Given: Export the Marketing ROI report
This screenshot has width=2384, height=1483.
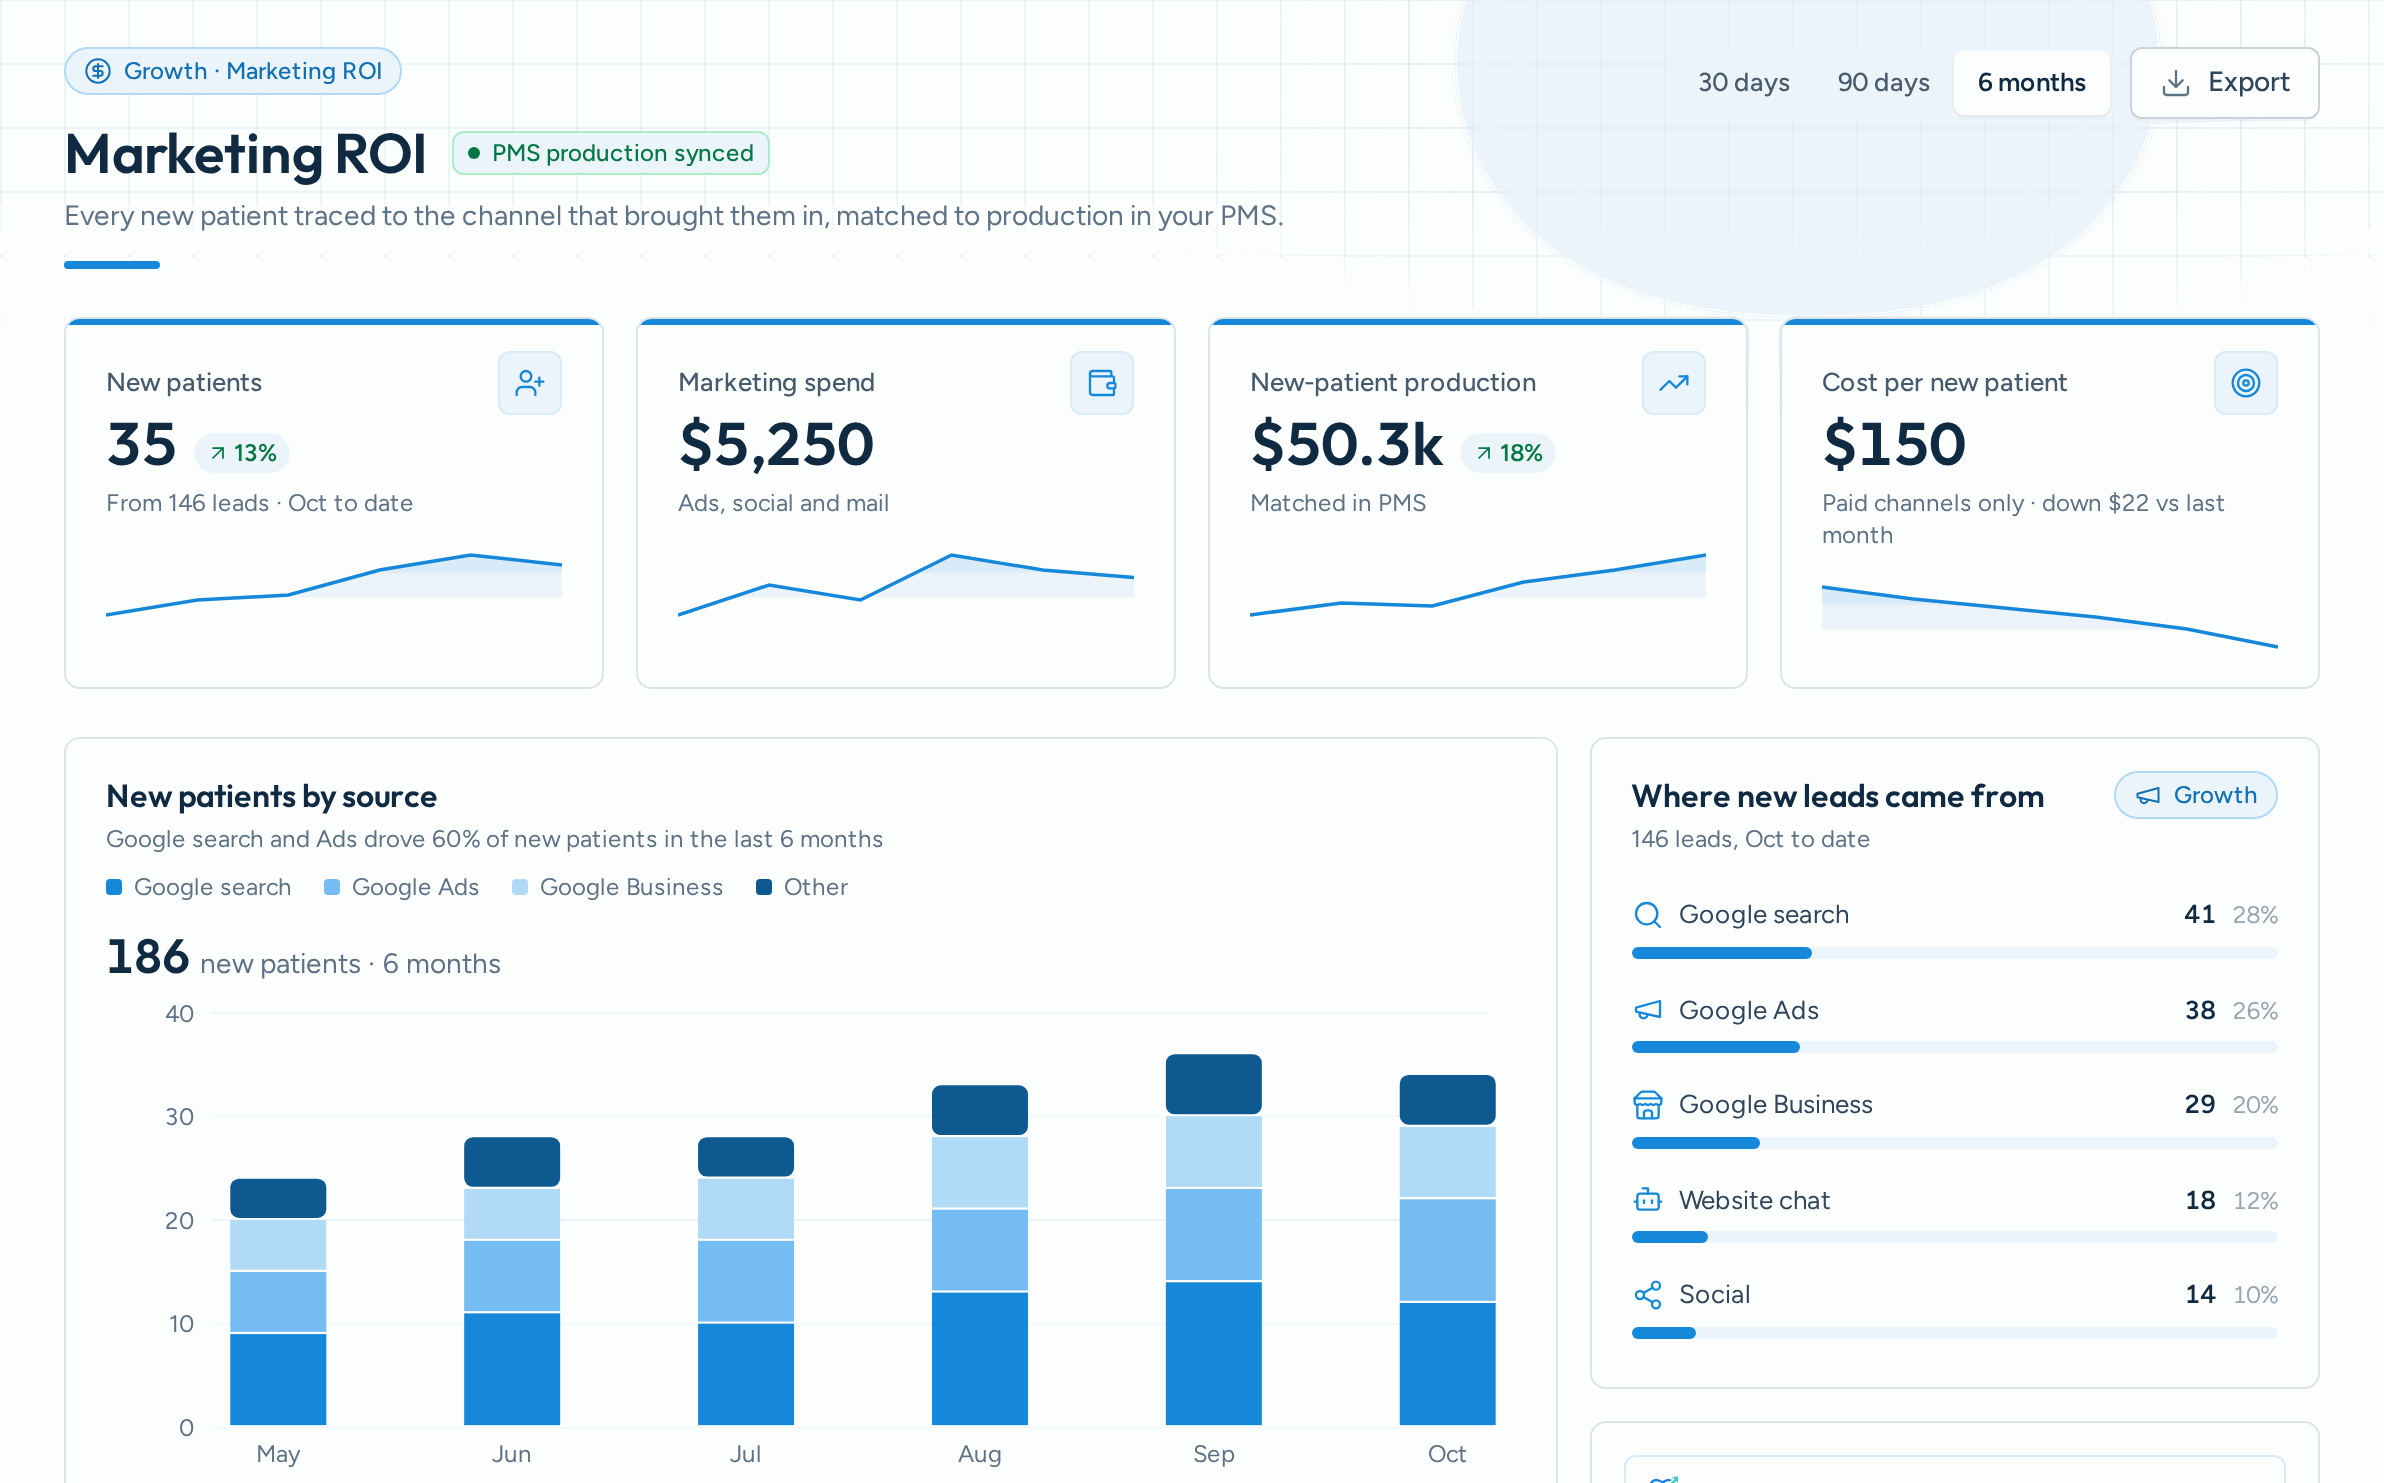Looking at the screenshot, I should click(2224, 83).
